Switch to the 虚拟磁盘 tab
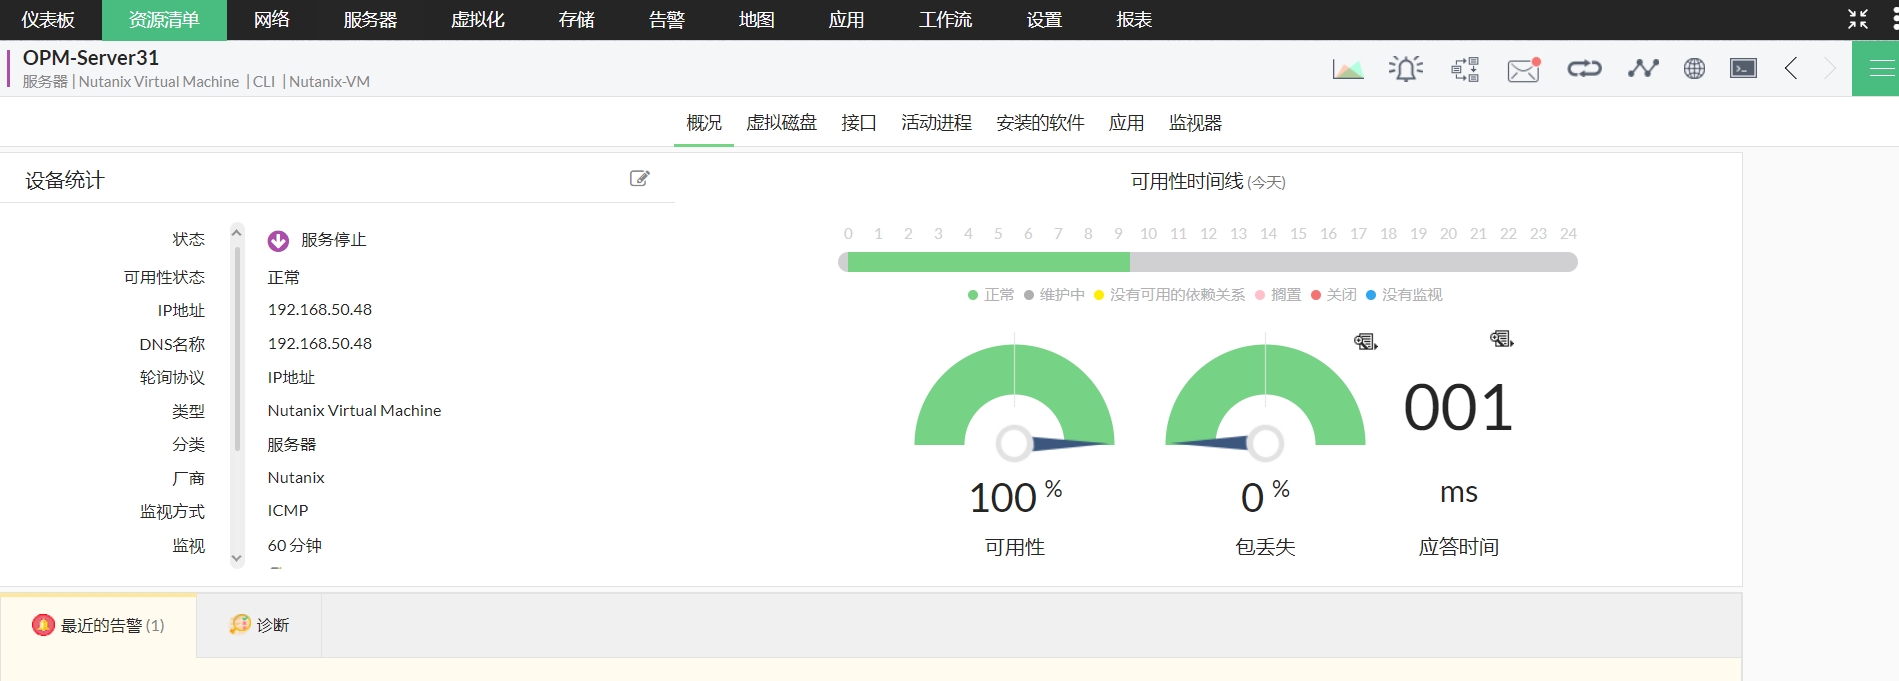 click(x=782, y=123)
